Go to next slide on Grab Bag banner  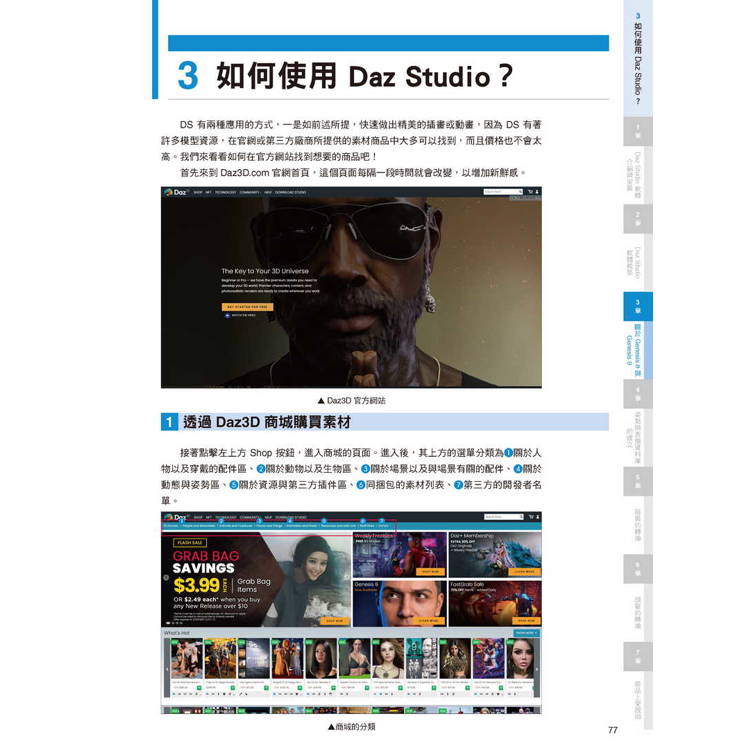click(347, 578)
